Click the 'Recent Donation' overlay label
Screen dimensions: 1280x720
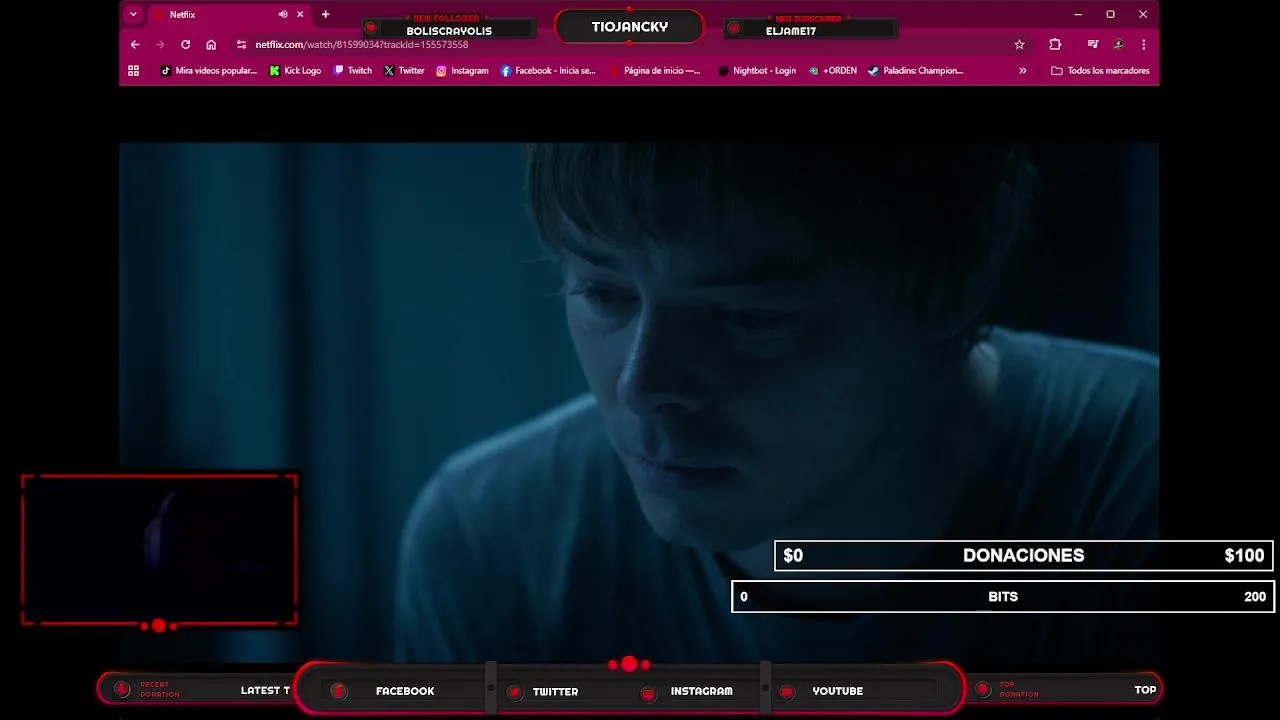160,689
